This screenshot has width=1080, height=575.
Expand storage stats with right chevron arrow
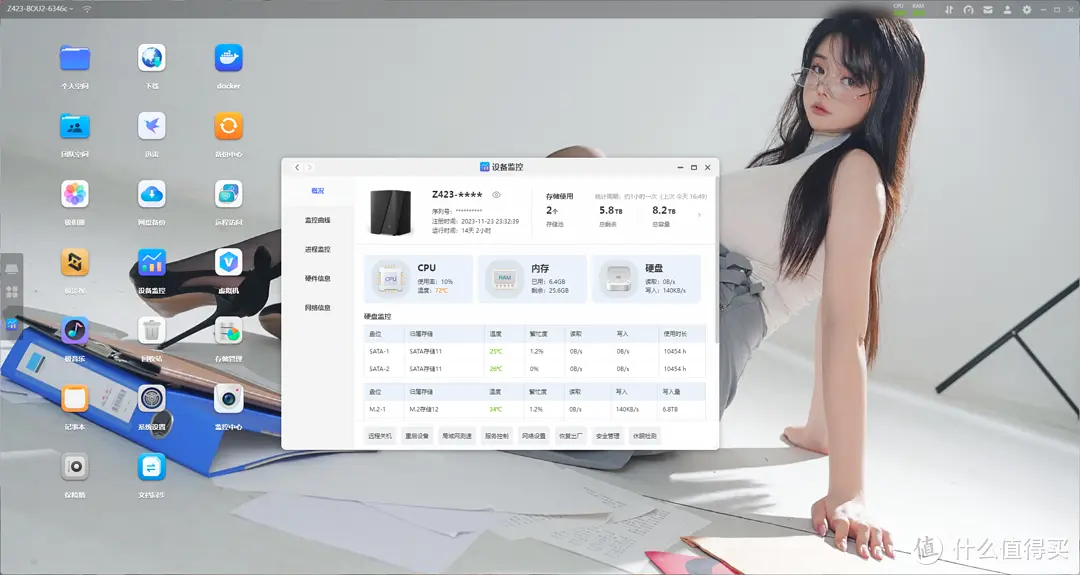tap(699, 214)
